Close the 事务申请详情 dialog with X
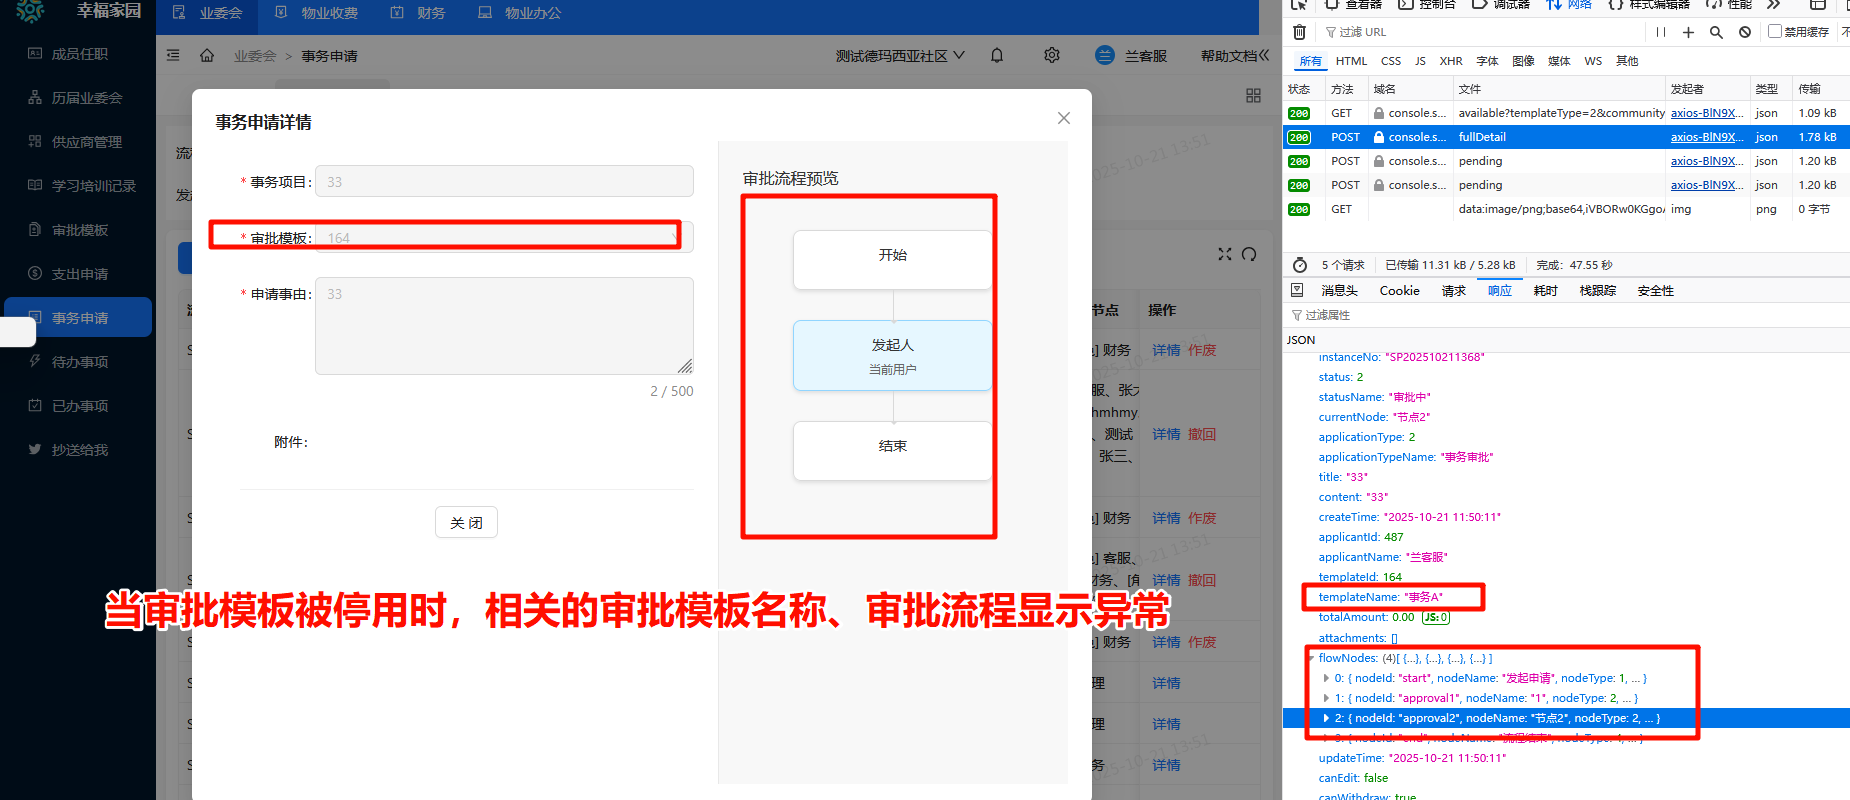The width and height of the screenshot is (1850, 800). pyautogui.click(x=1064, y=118)
